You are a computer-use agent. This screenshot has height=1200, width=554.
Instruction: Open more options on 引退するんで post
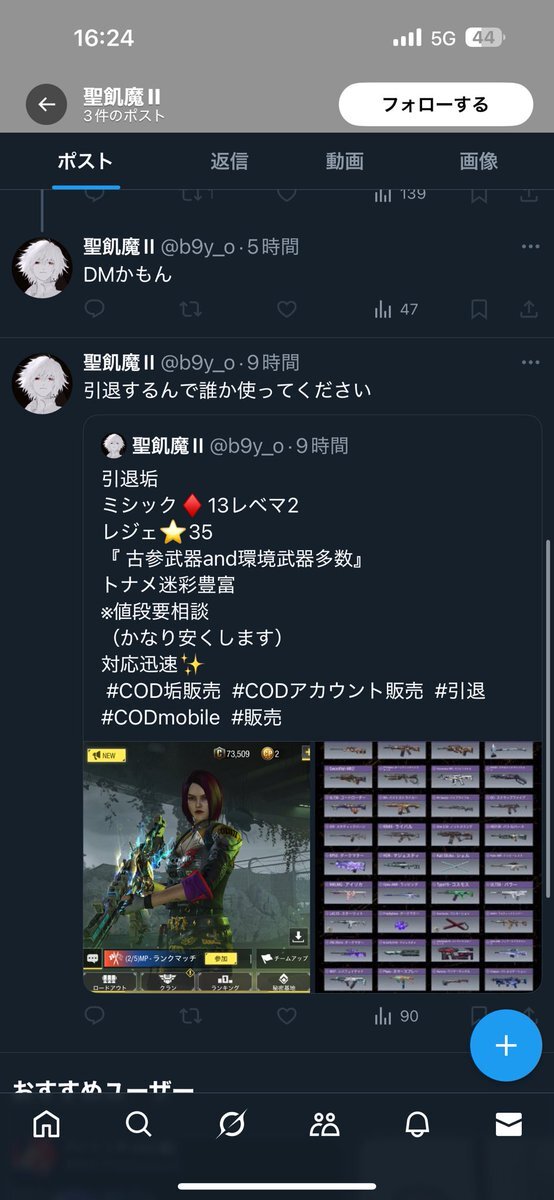(x=530, y=362)
